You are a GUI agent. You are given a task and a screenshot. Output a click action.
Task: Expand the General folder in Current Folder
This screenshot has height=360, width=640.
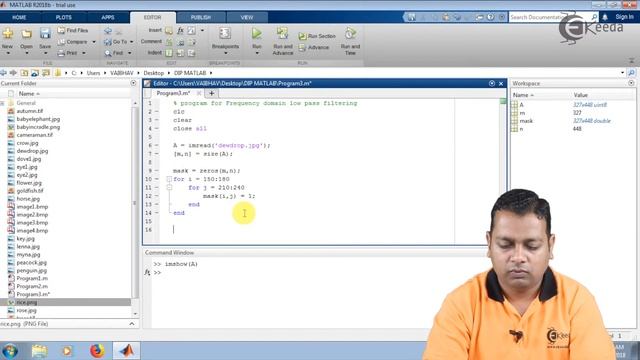point(2,103)
